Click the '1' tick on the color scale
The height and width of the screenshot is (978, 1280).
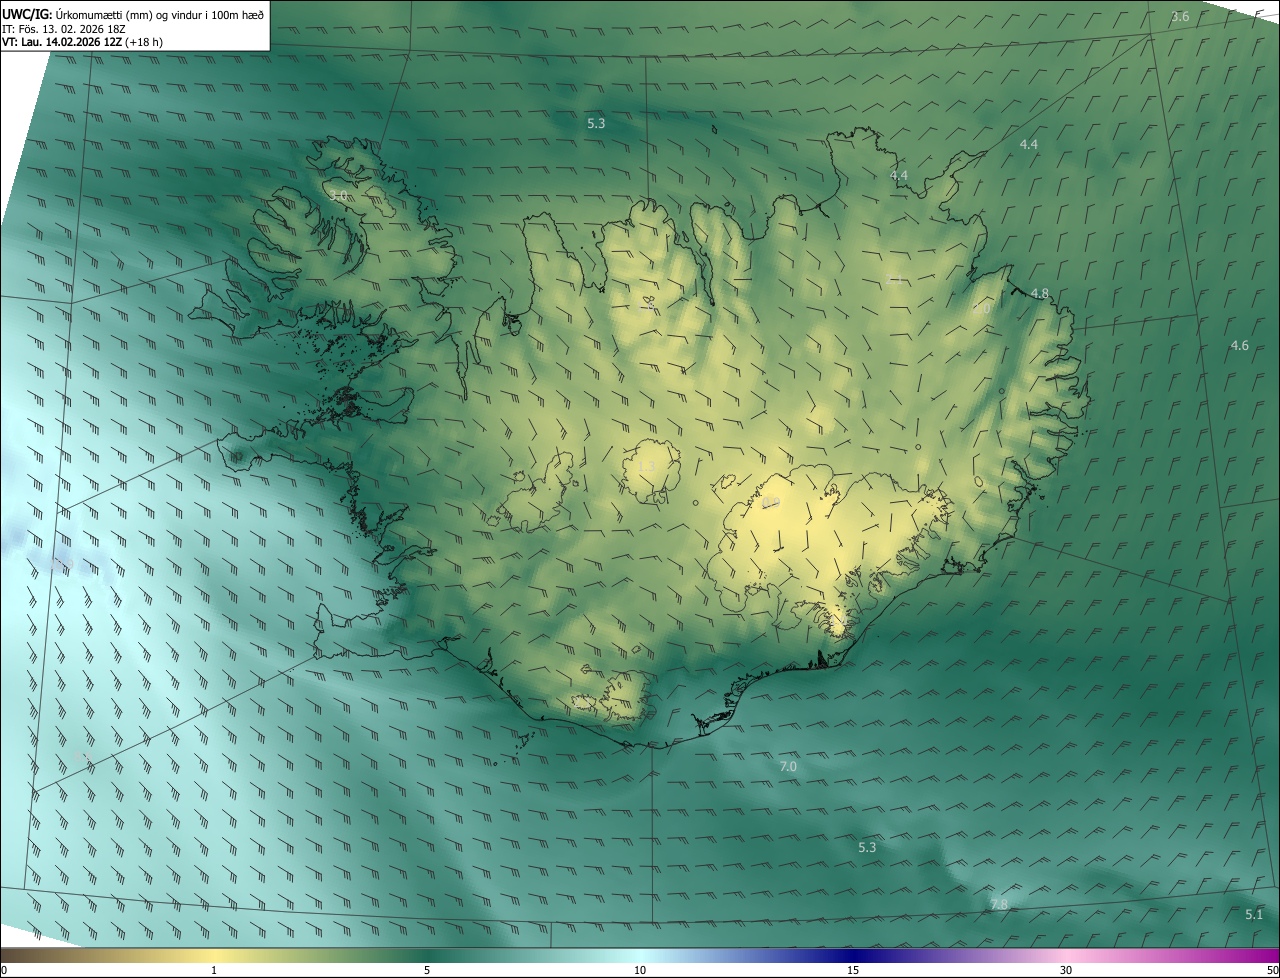(214, 970)
